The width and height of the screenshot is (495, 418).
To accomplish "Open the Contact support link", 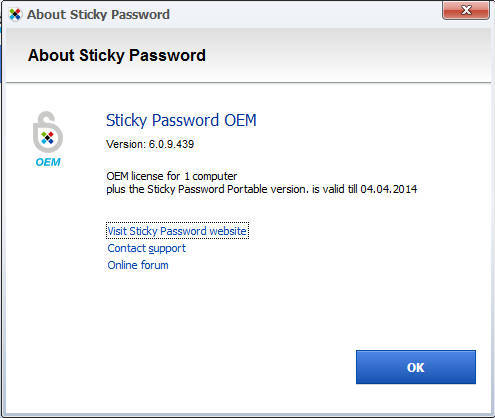I will (147, 248).
